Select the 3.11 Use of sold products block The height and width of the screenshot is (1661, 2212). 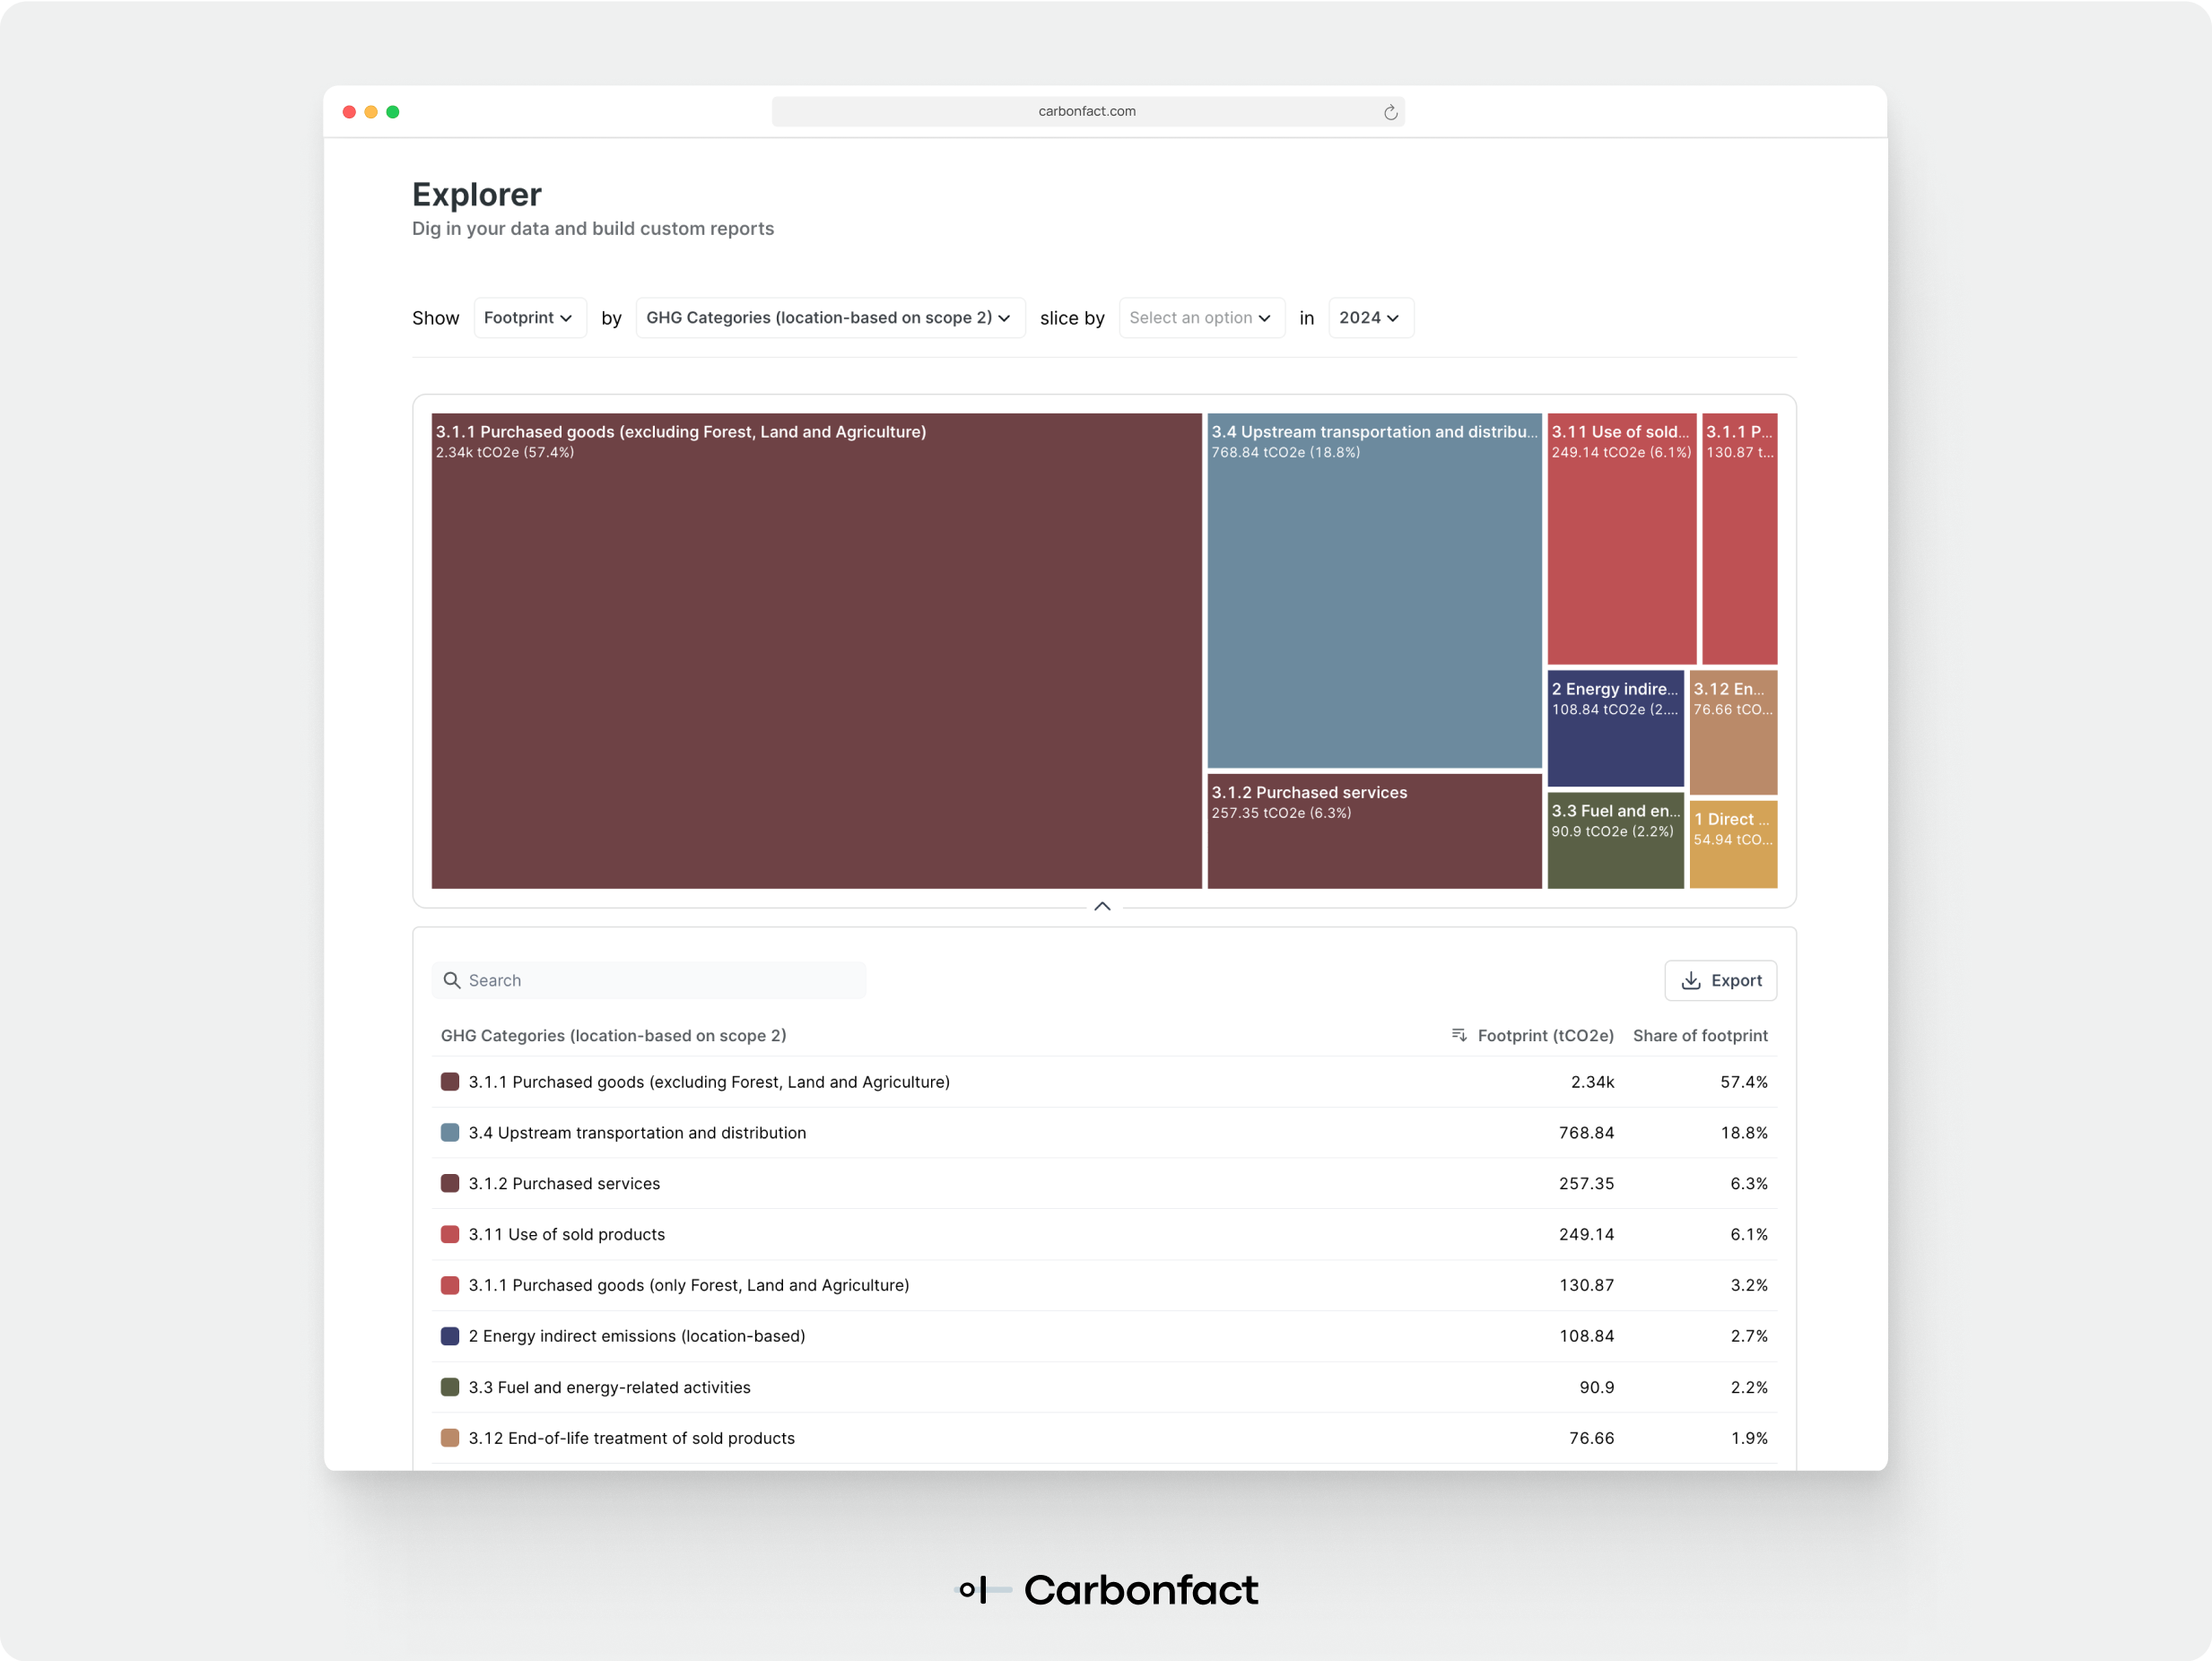click(1620, 540)
